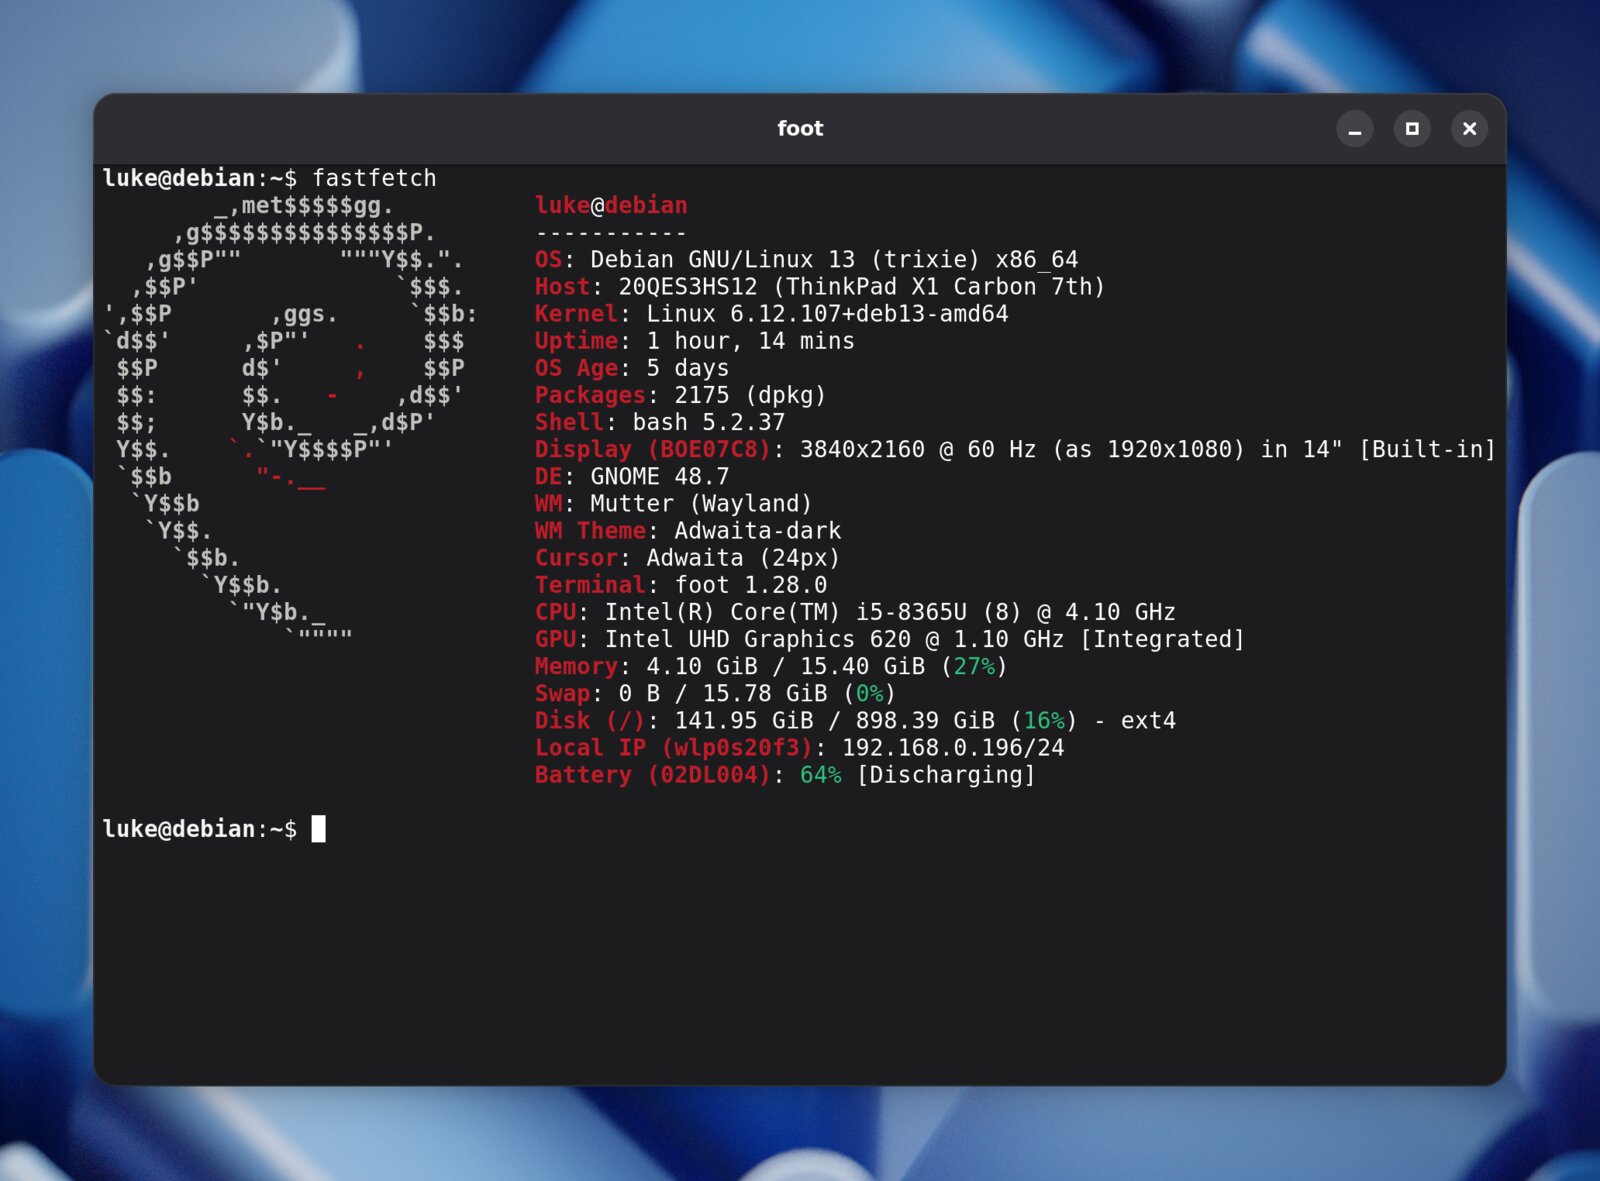Click the DE GNOME 48.7 line
This screenshot has width=1600, height=1181.
[632, 476]
